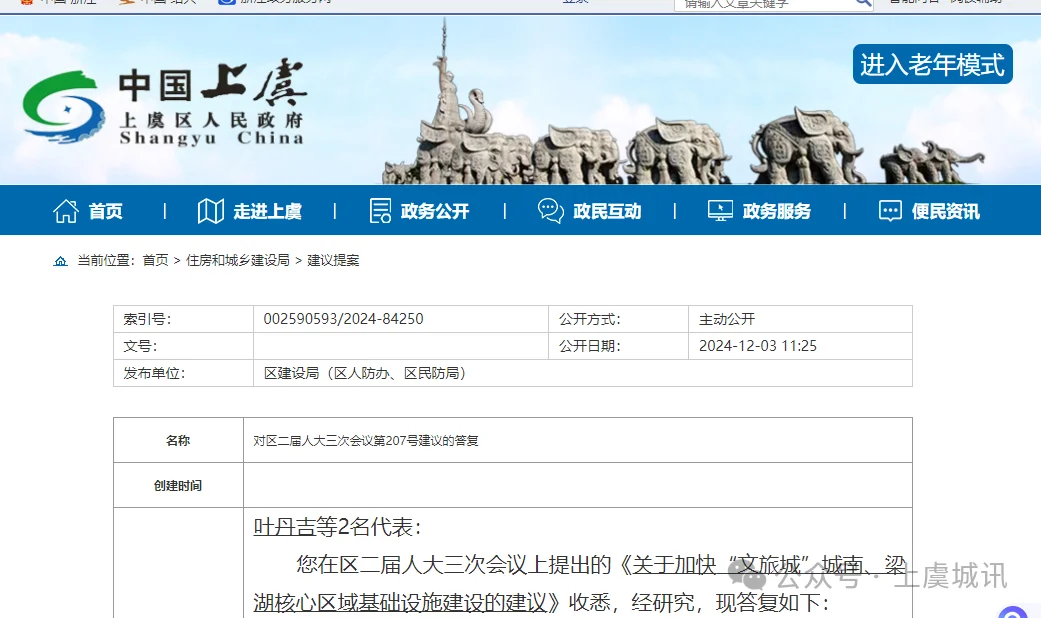Click underlined text 湖核心区域基础设施建设的建议
Viewport: 1041px width, 618px height.
pos(400,602)
